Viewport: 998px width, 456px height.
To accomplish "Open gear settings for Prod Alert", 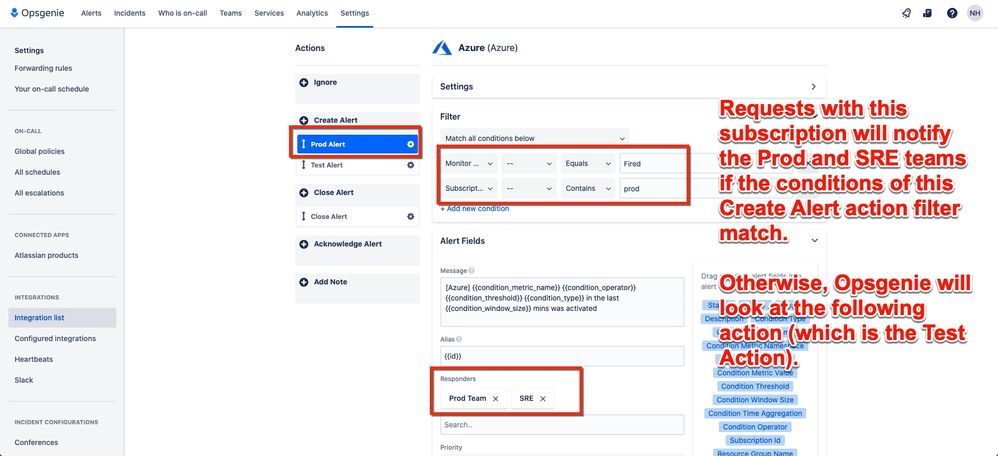I will (x=411, y=145).
